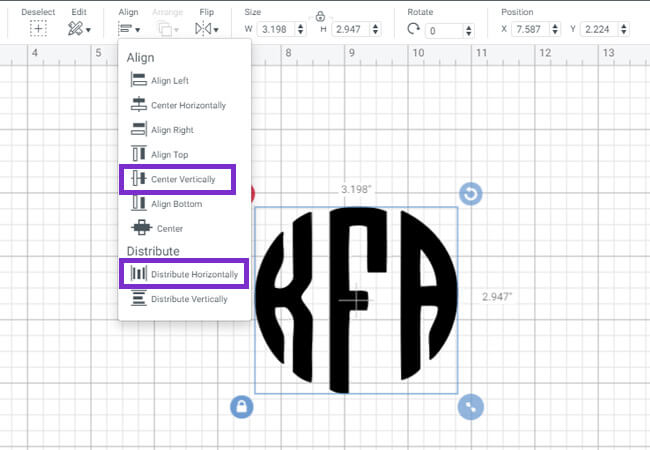Screen dimensions: 650x450
Task: Click the rotate handle on the monogram
Action: pyautogui.click(x=471, y=194)
